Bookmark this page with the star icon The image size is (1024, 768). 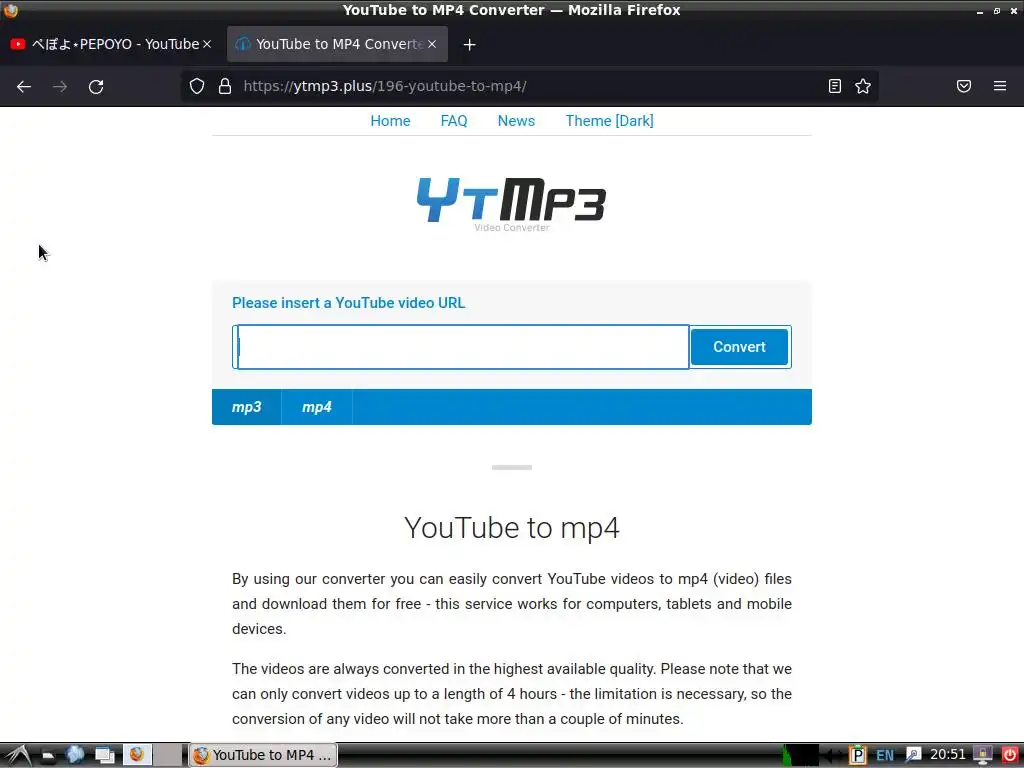click(x=863, y=86)
